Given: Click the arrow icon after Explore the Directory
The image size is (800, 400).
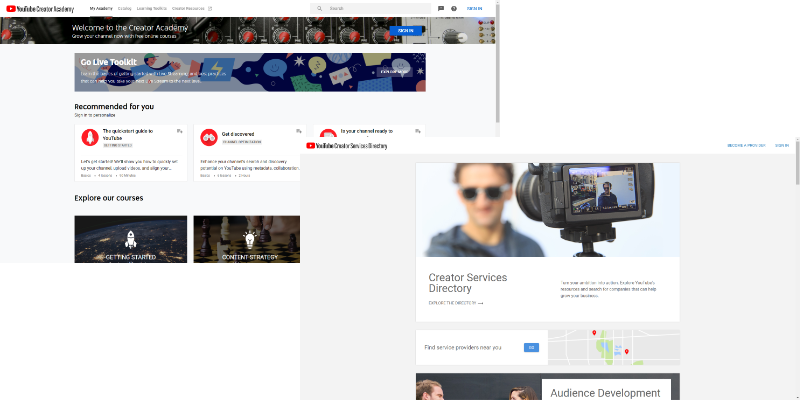Looking at the screenshot, I should [481, 303].
